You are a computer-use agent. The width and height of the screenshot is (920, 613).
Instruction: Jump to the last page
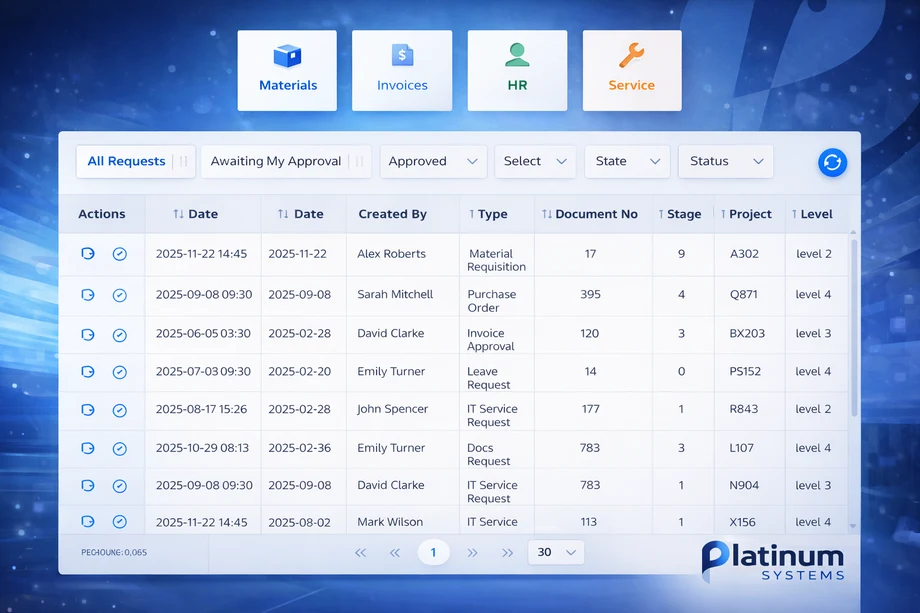point(508,553)
